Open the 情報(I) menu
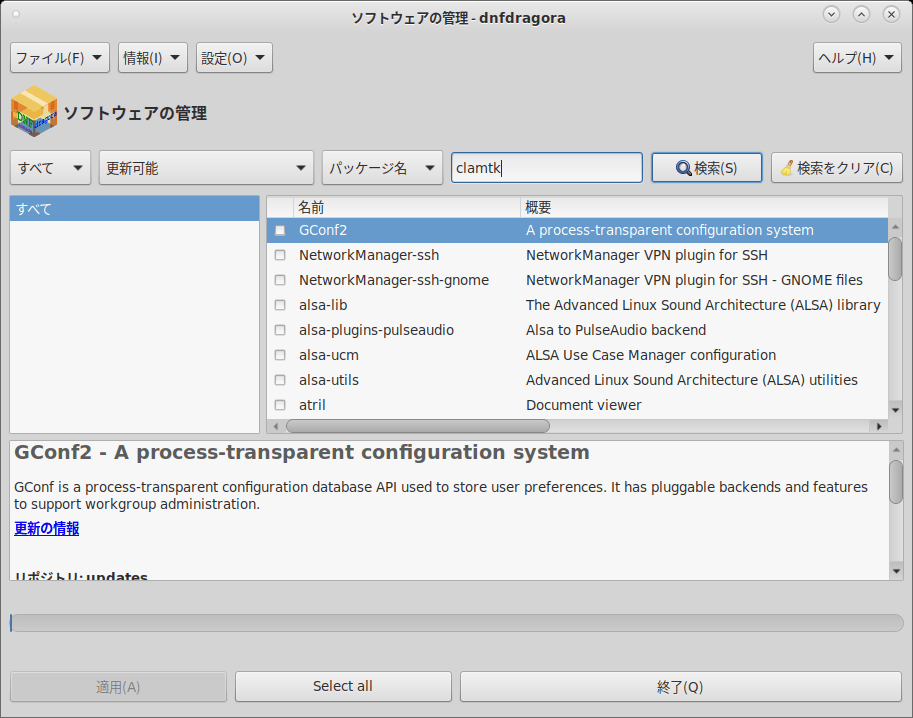 [x=153, y=58]
